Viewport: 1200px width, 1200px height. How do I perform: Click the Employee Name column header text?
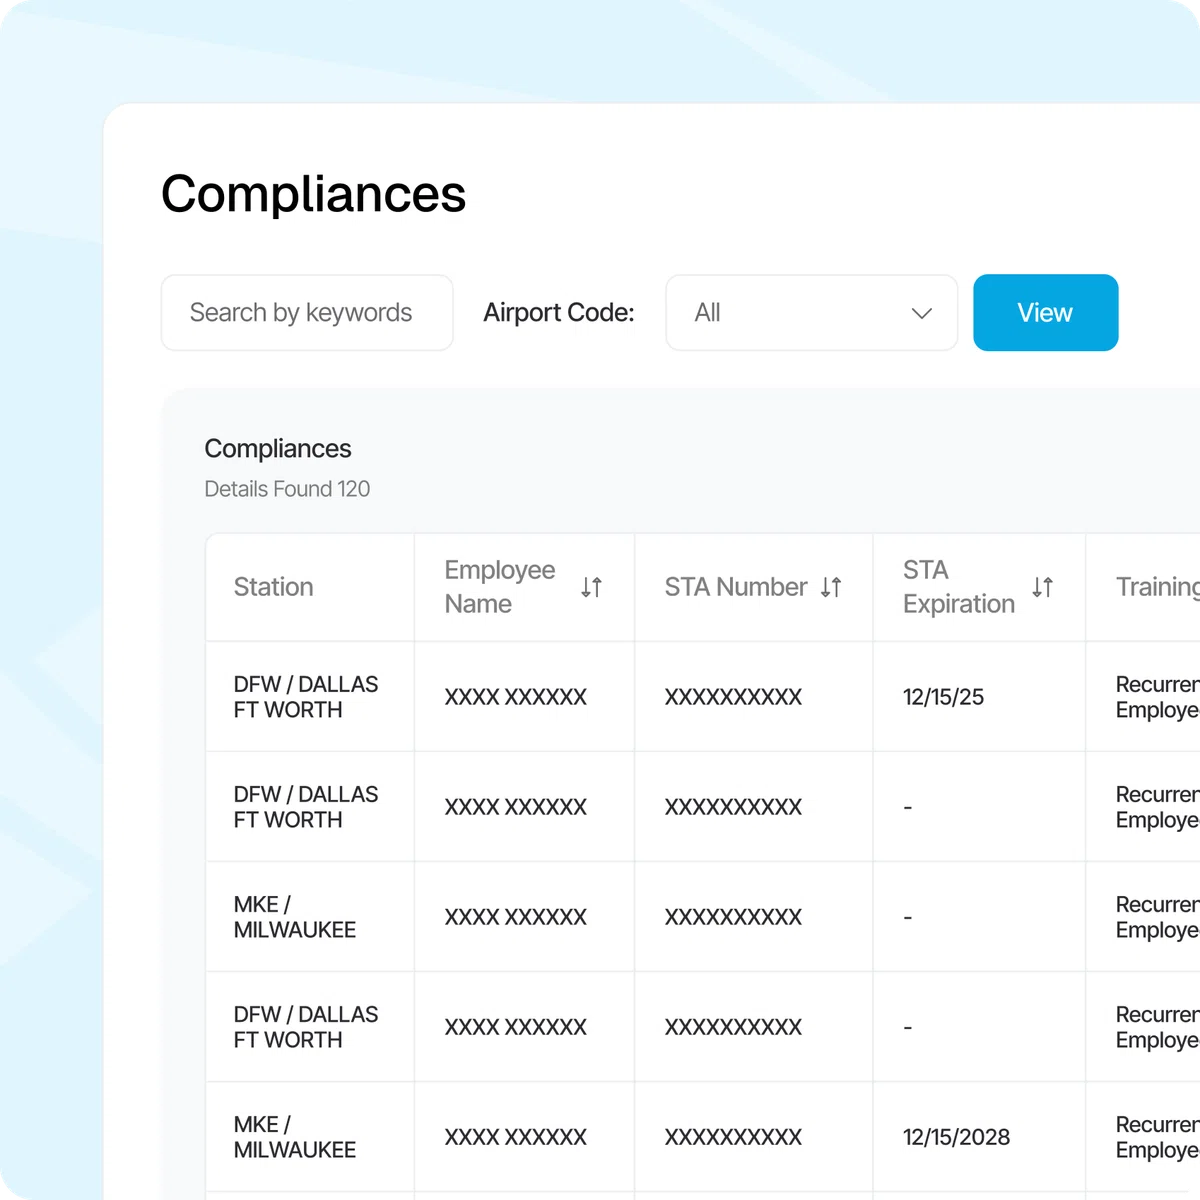click(499, 587)
